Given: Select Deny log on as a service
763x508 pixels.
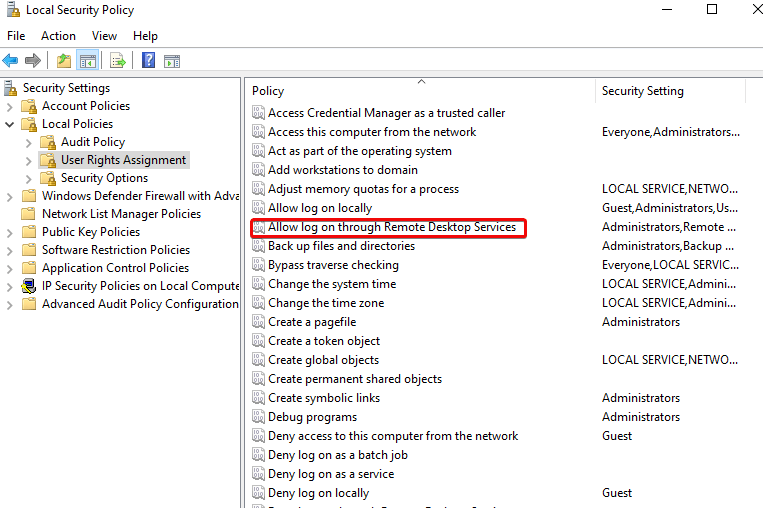Looking at the screenshot, I should pyautogui.click(x=331, y=473).
